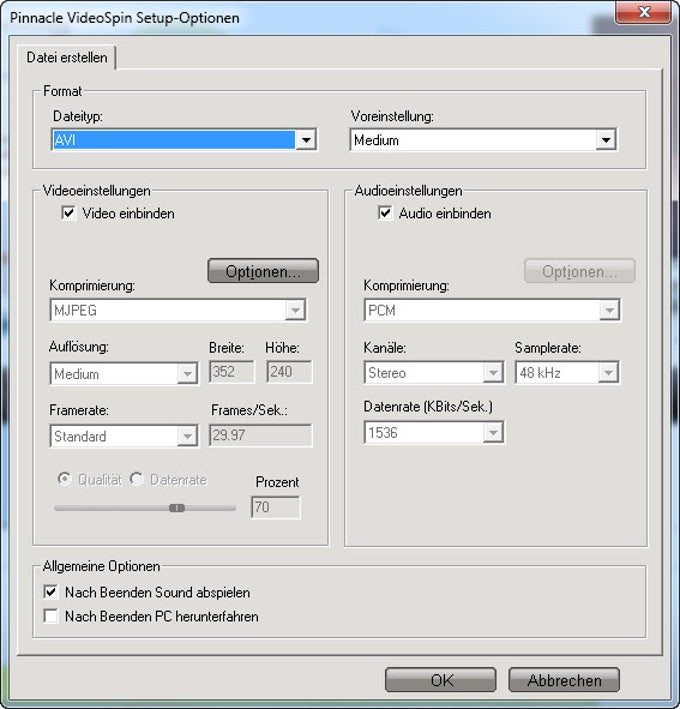The height and width of the screenshot is (709, 680).
Task: Open the PCM audio Komprimierung dropdown
Action: [x=492, y=310]
